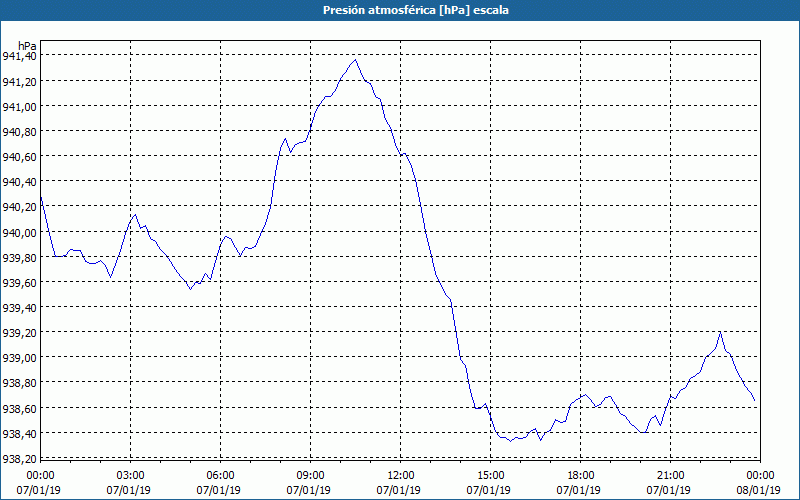Click the 941,00 y-axis value
This screenshot has height=500, width=800.
point(19,106)
